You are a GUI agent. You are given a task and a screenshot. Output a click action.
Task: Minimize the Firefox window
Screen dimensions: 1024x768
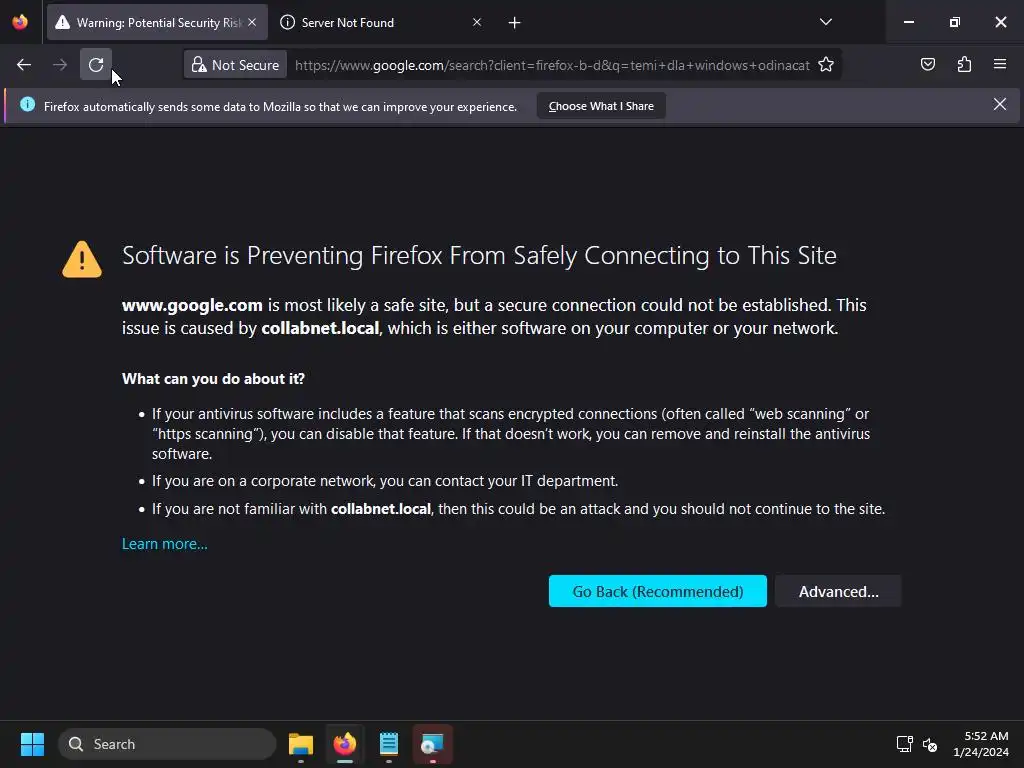click(x=908, y=22)
